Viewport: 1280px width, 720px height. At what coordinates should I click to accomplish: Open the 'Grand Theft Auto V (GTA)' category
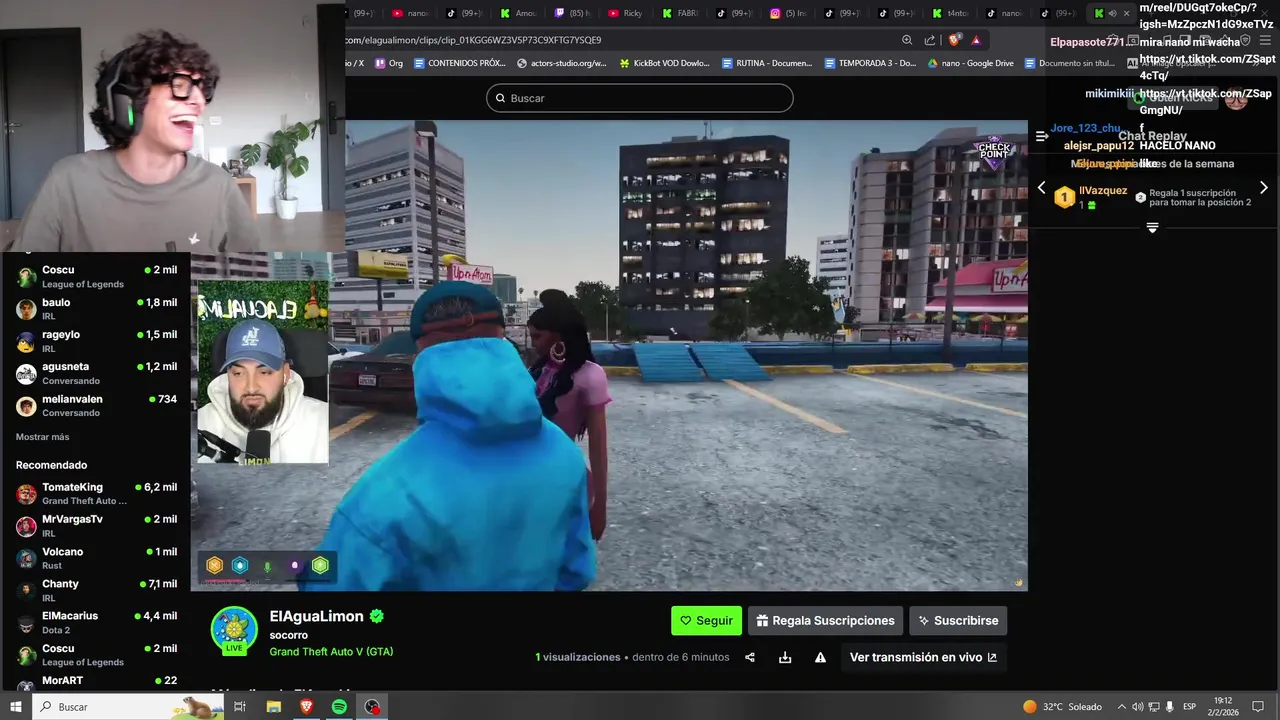click(x=331, y=652)
